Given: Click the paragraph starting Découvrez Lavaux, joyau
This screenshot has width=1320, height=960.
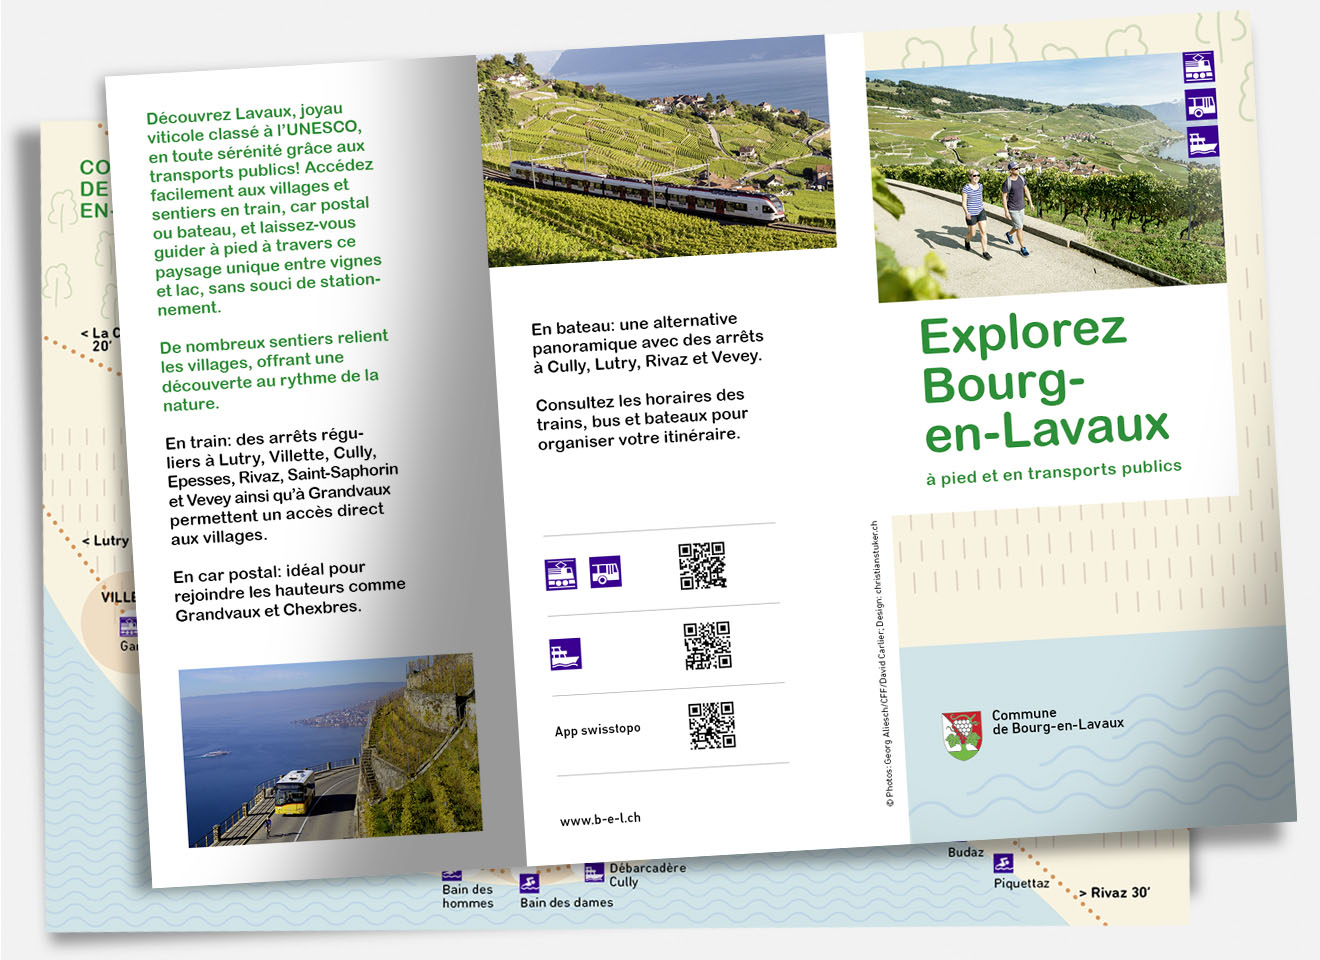Looking at the screenshot, I should coord(263,210).
